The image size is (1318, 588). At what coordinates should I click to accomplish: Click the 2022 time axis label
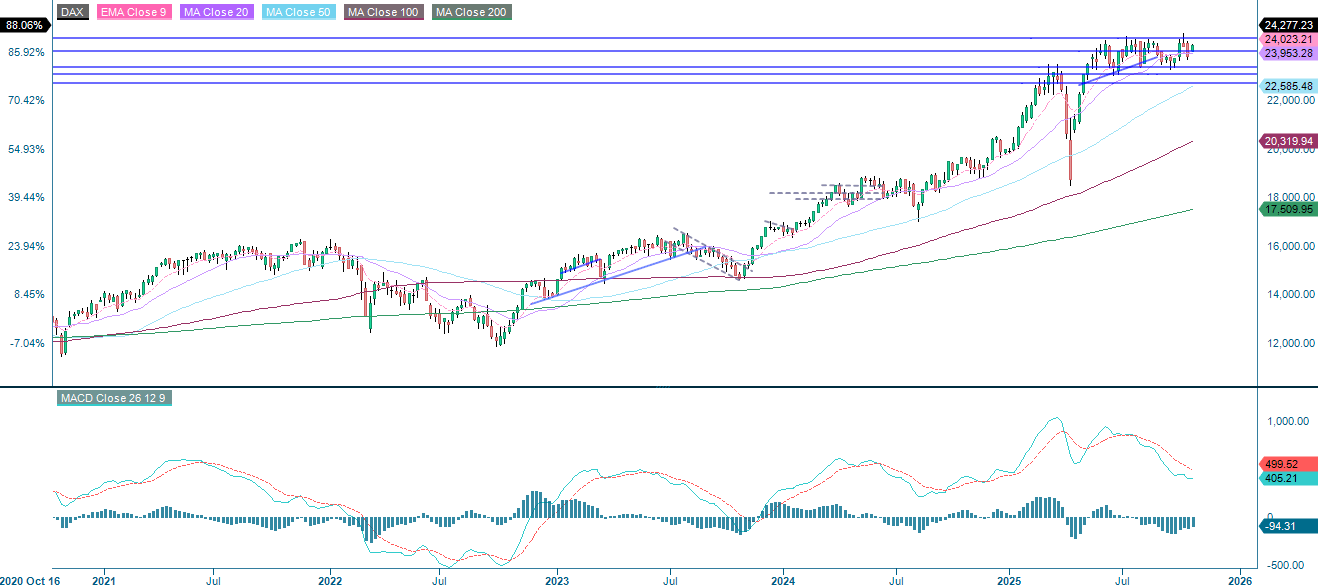point(331,579)
